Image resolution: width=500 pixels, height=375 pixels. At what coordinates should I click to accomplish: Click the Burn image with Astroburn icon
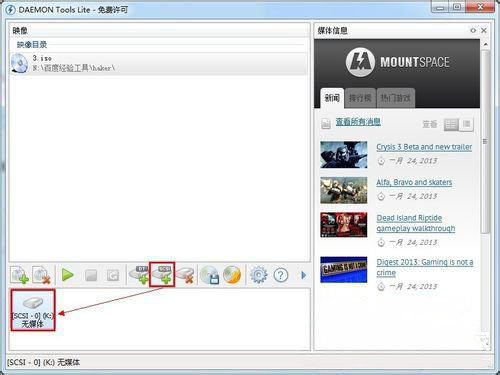(x=232, y=275)
